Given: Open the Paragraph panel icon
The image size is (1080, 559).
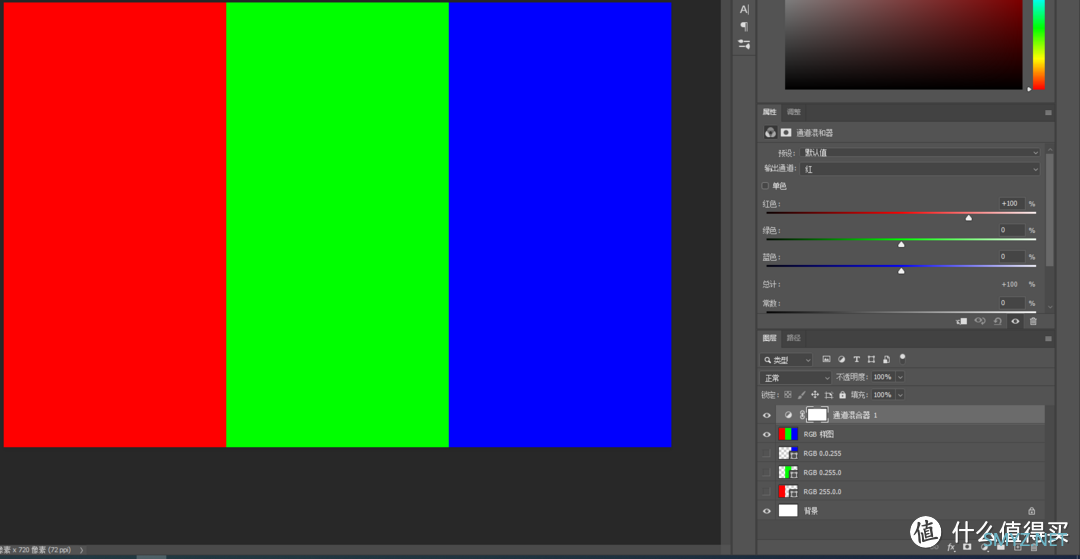Looking at the screenshot, I should (x=744, y=26).
